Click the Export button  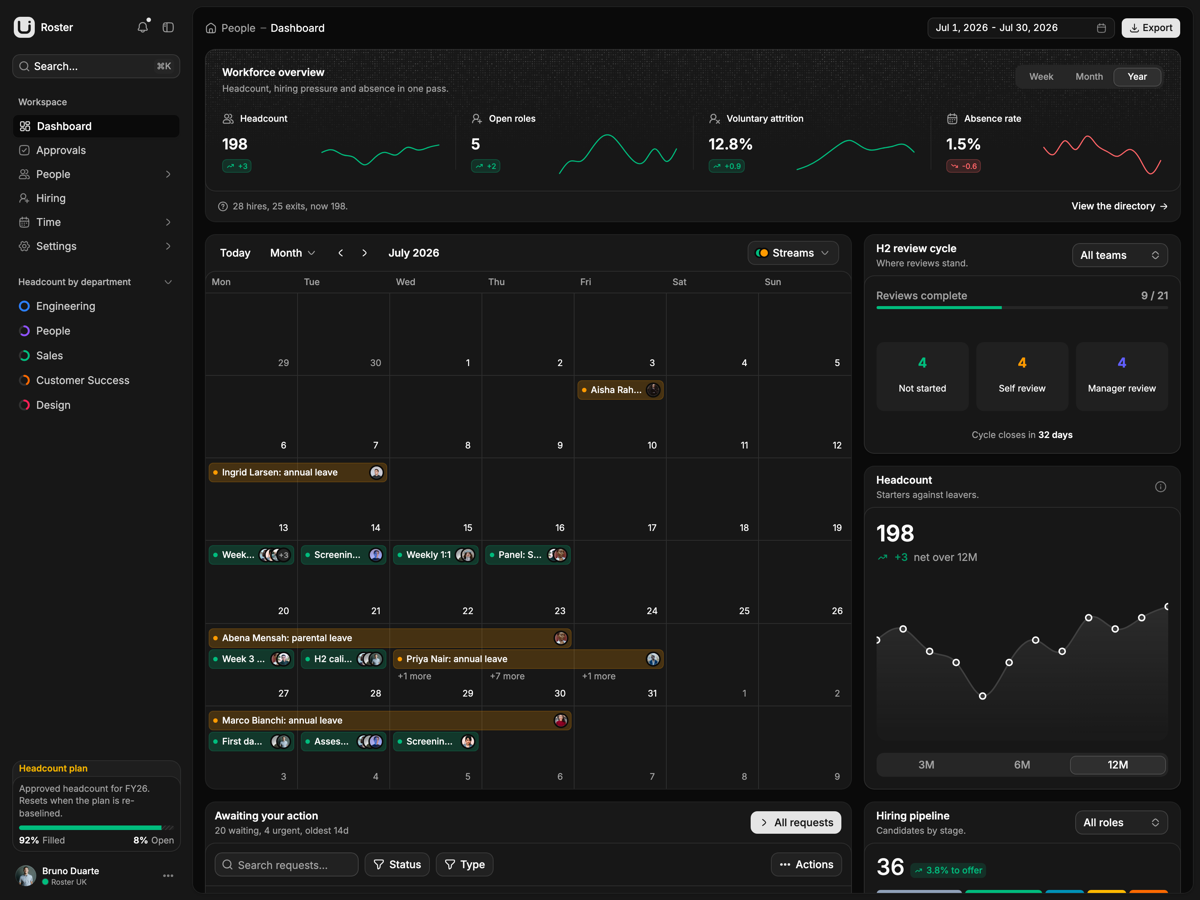(1150, 28)
